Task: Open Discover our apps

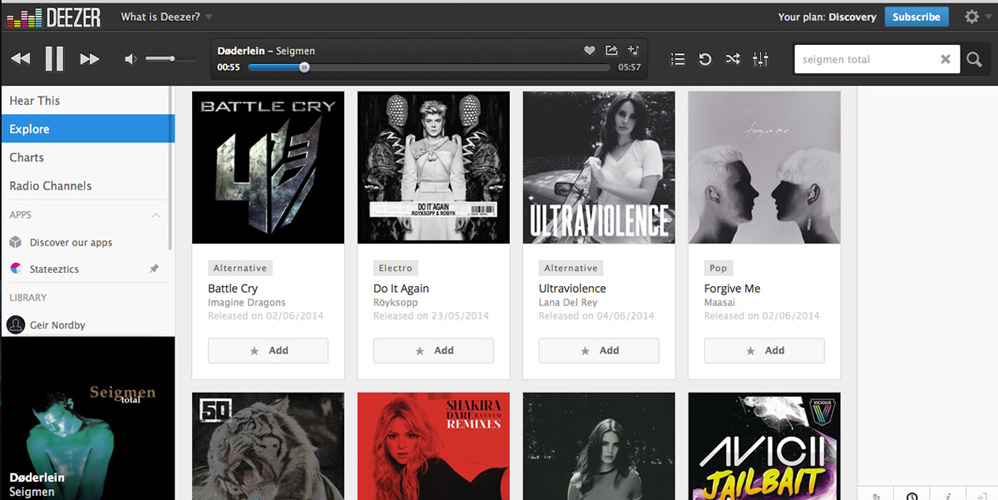Action: (71, 242)
